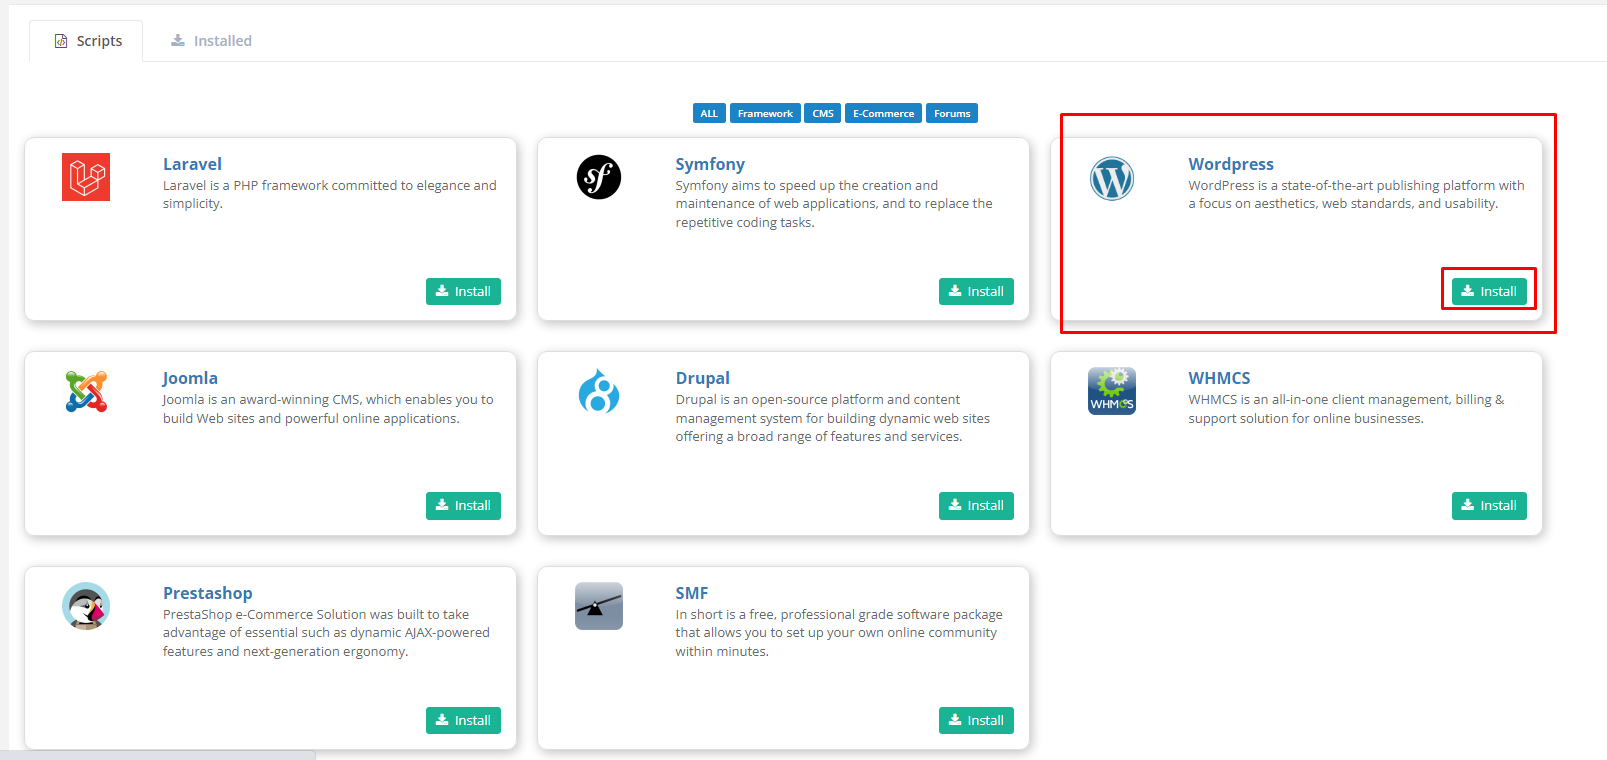Screen dimensions: 1607x760
Task: Switch to the Installed tab
Action: (x=211, y=41)
